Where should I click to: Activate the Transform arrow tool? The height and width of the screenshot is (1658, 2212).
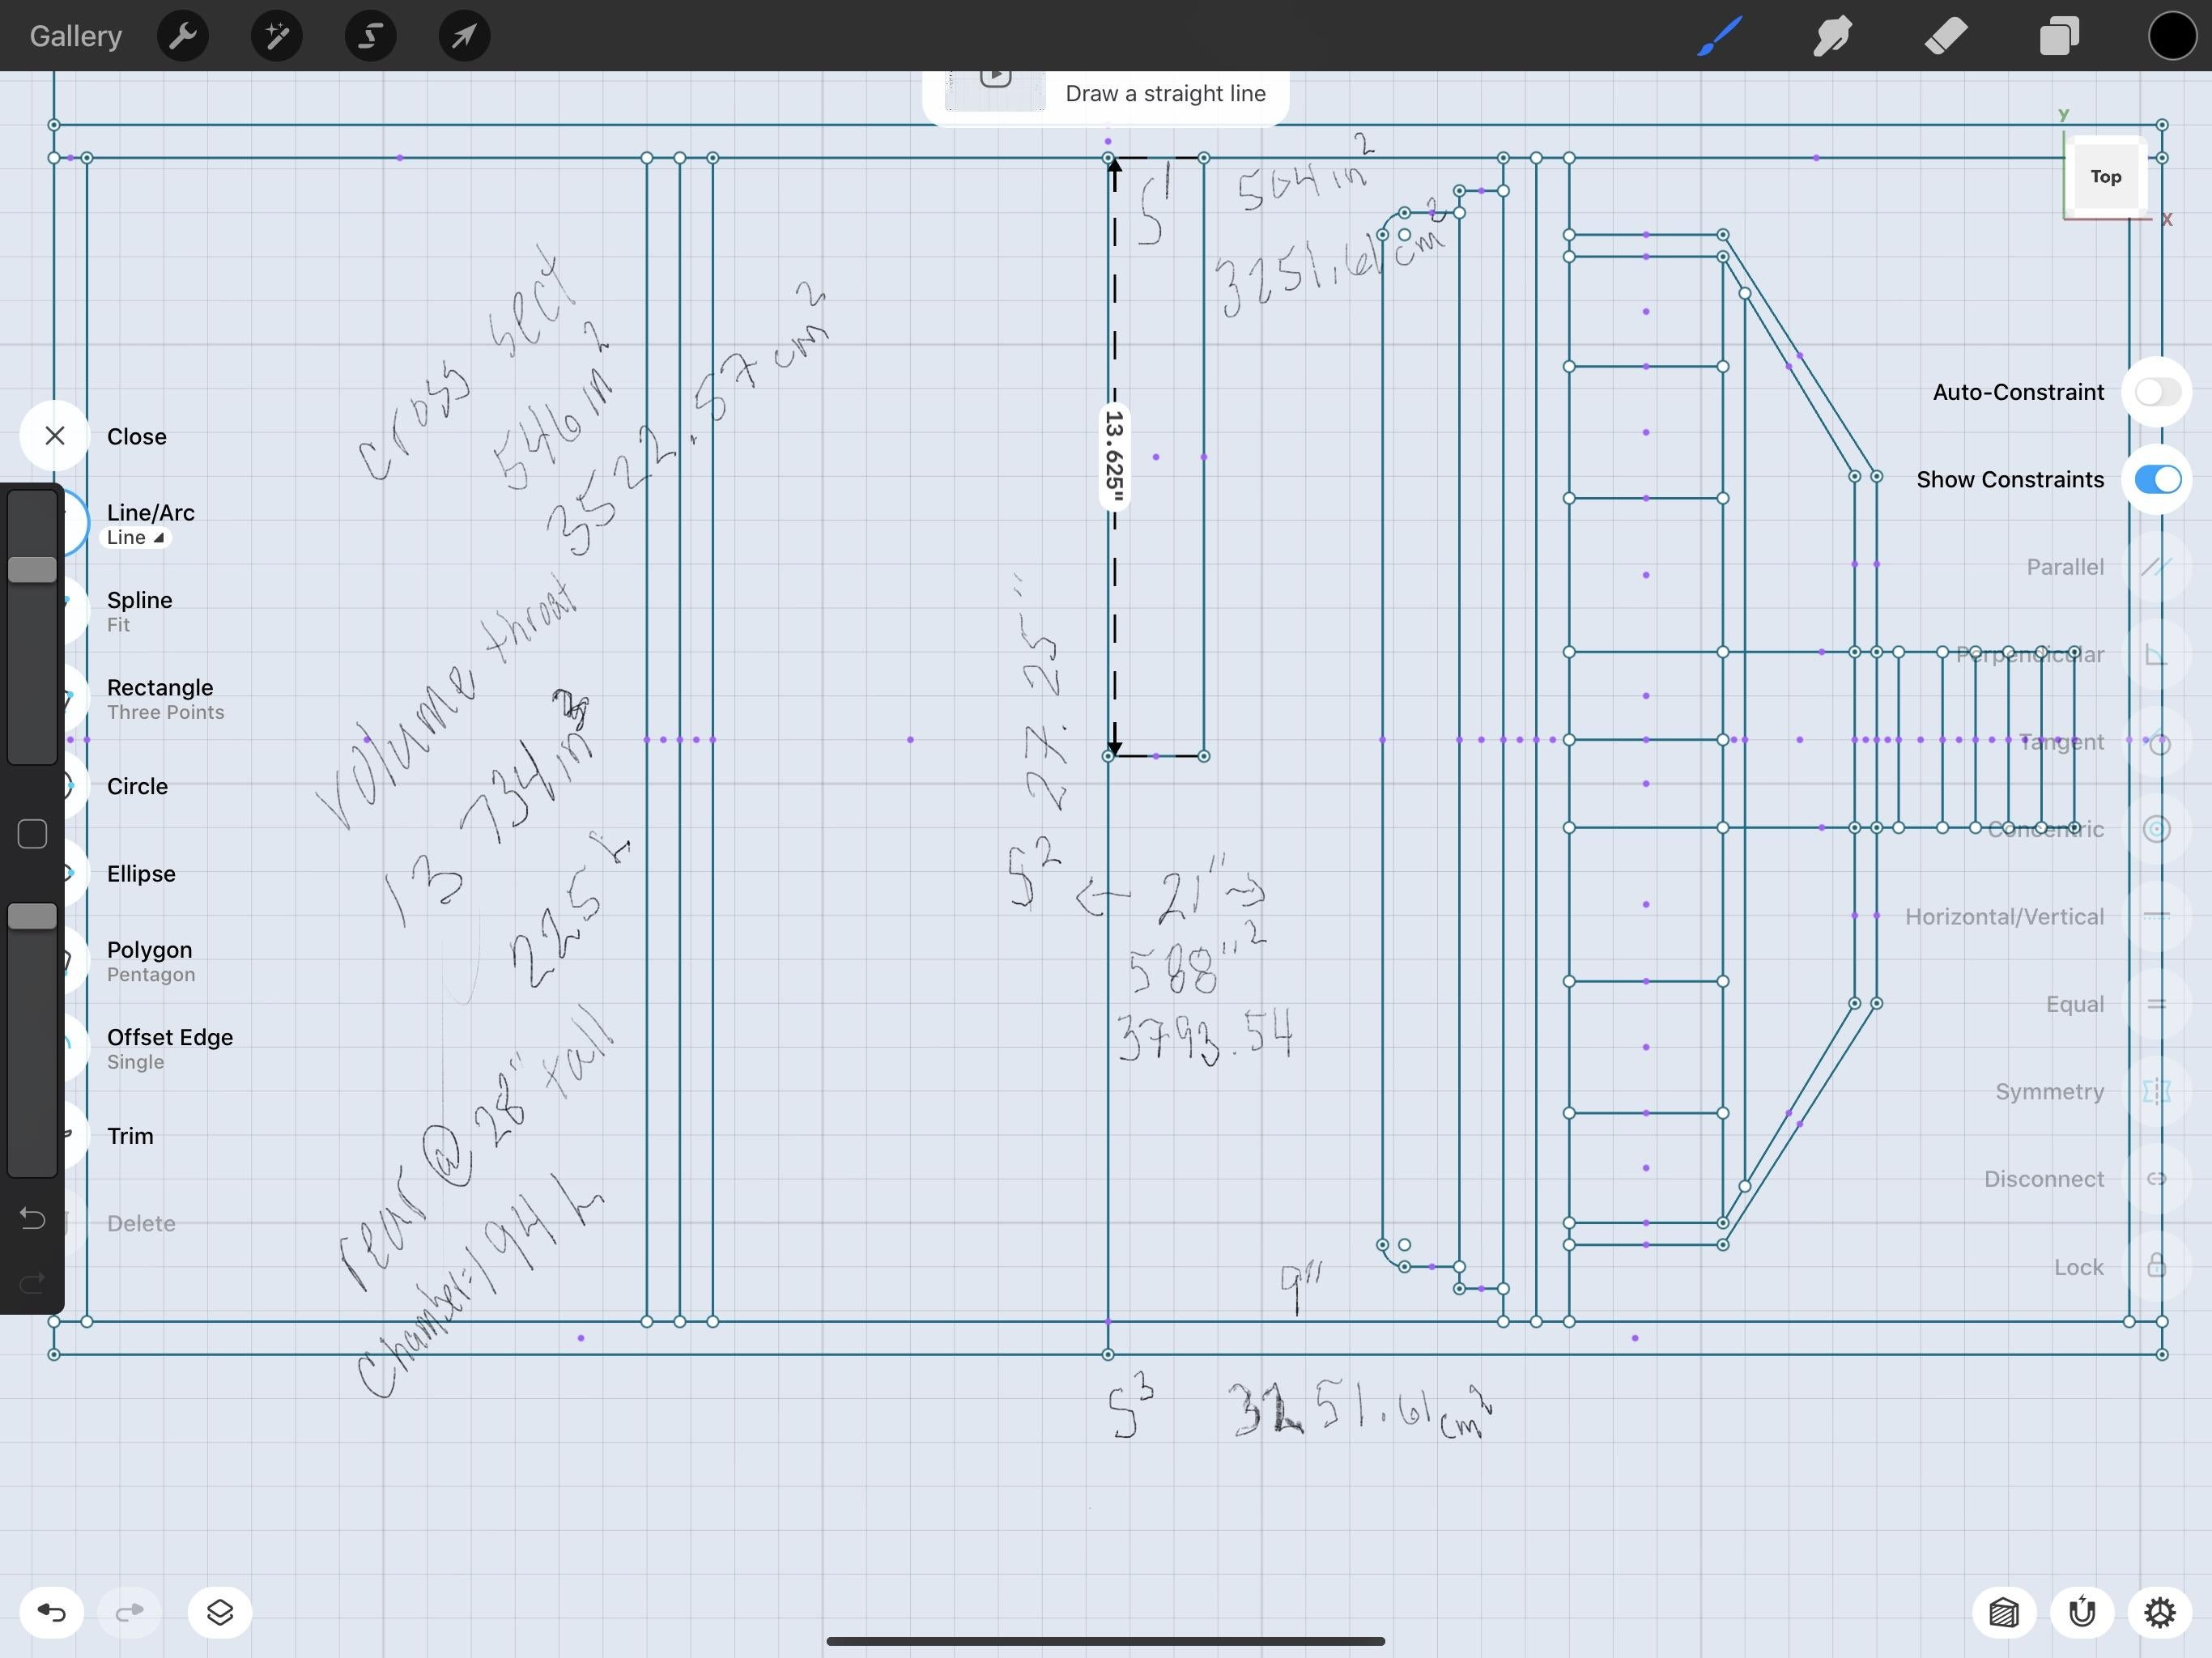464,36
